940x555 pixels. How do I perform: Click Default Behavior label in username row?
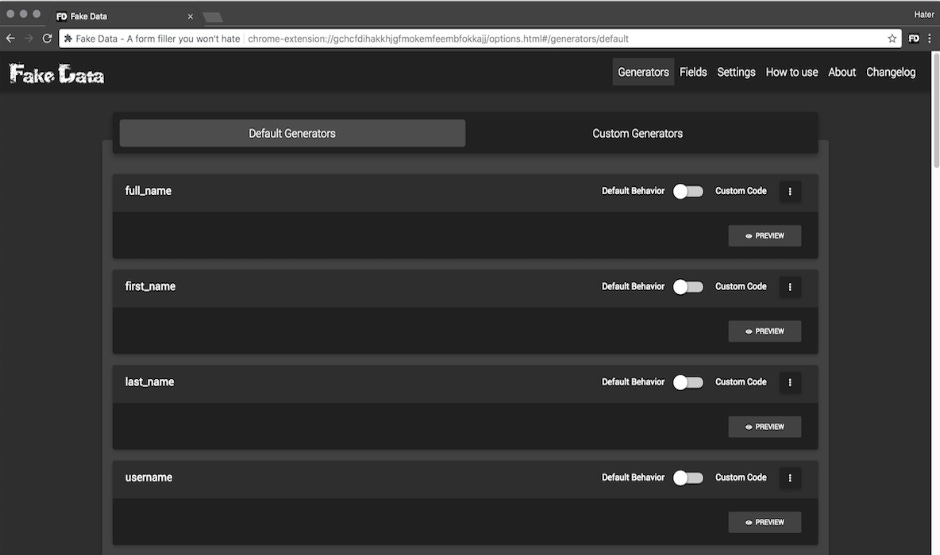coord(633,477)
